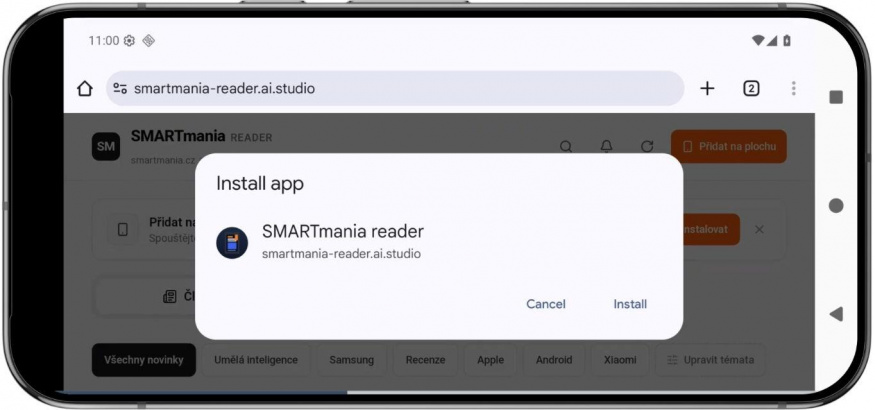Click the SMARTmania reader name in the dialog
The image size is (875, 410).
coord(343,231)
